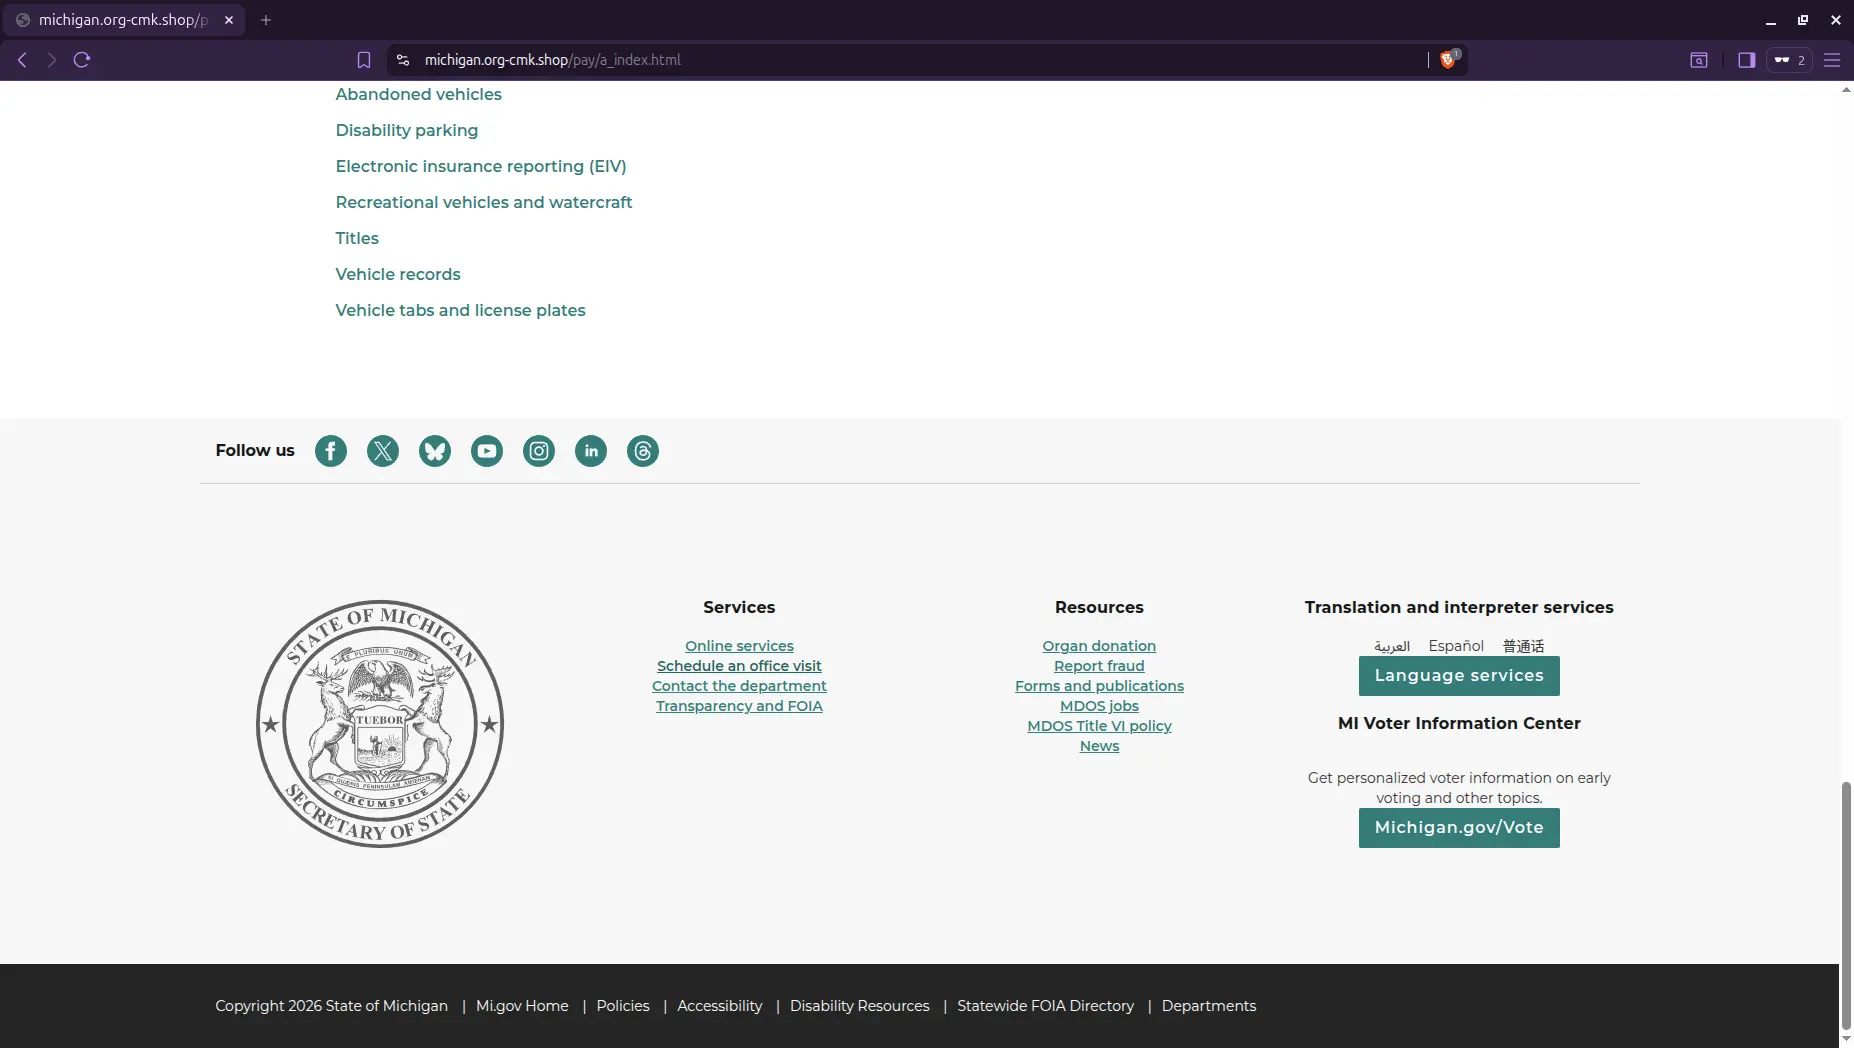Image resolution: width=1854 pixels, height=1048 pixels.
Task: Click the YouTube follow icon
Action: [x=487, y=451]
